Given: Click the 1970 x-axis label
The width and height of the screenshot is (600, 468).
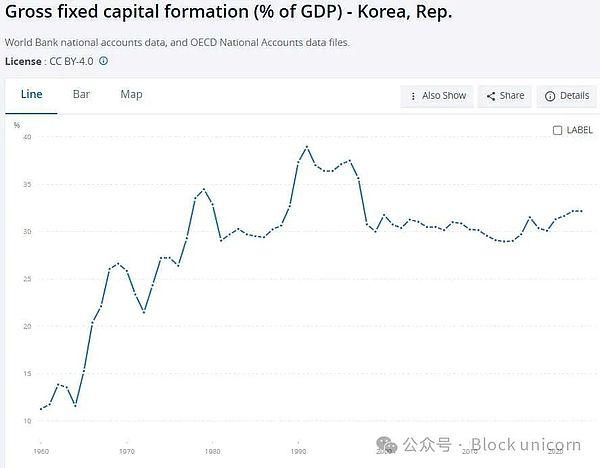Looking at the screenshot, I should click(127, 452).
